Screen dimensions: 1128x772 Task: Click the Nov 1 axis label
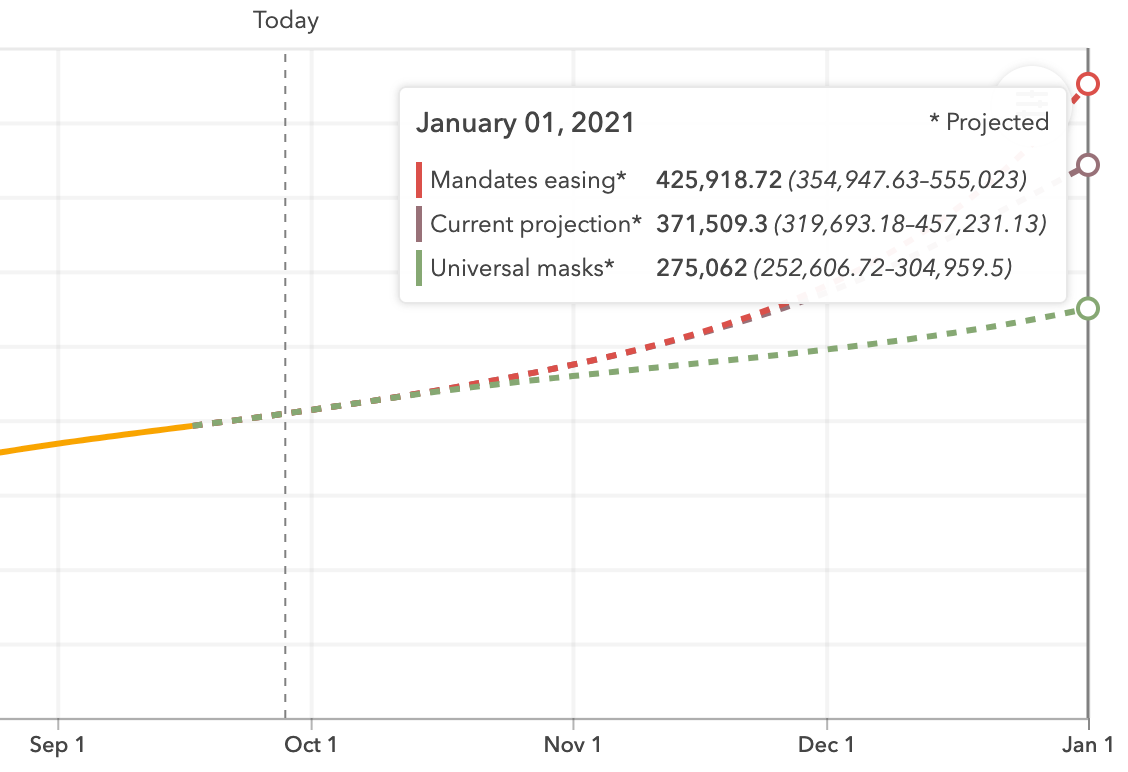coord(574,745)
